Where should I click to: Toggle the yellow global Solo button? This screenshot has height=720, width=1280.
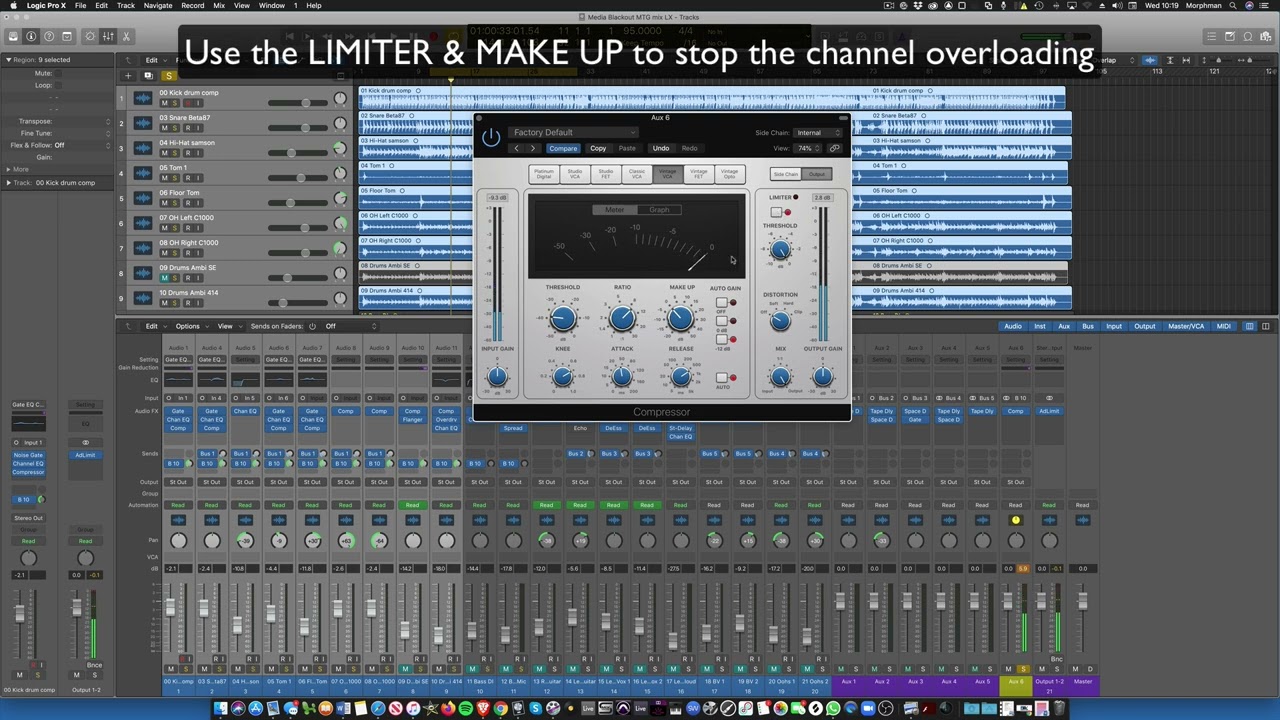point(169,76)
